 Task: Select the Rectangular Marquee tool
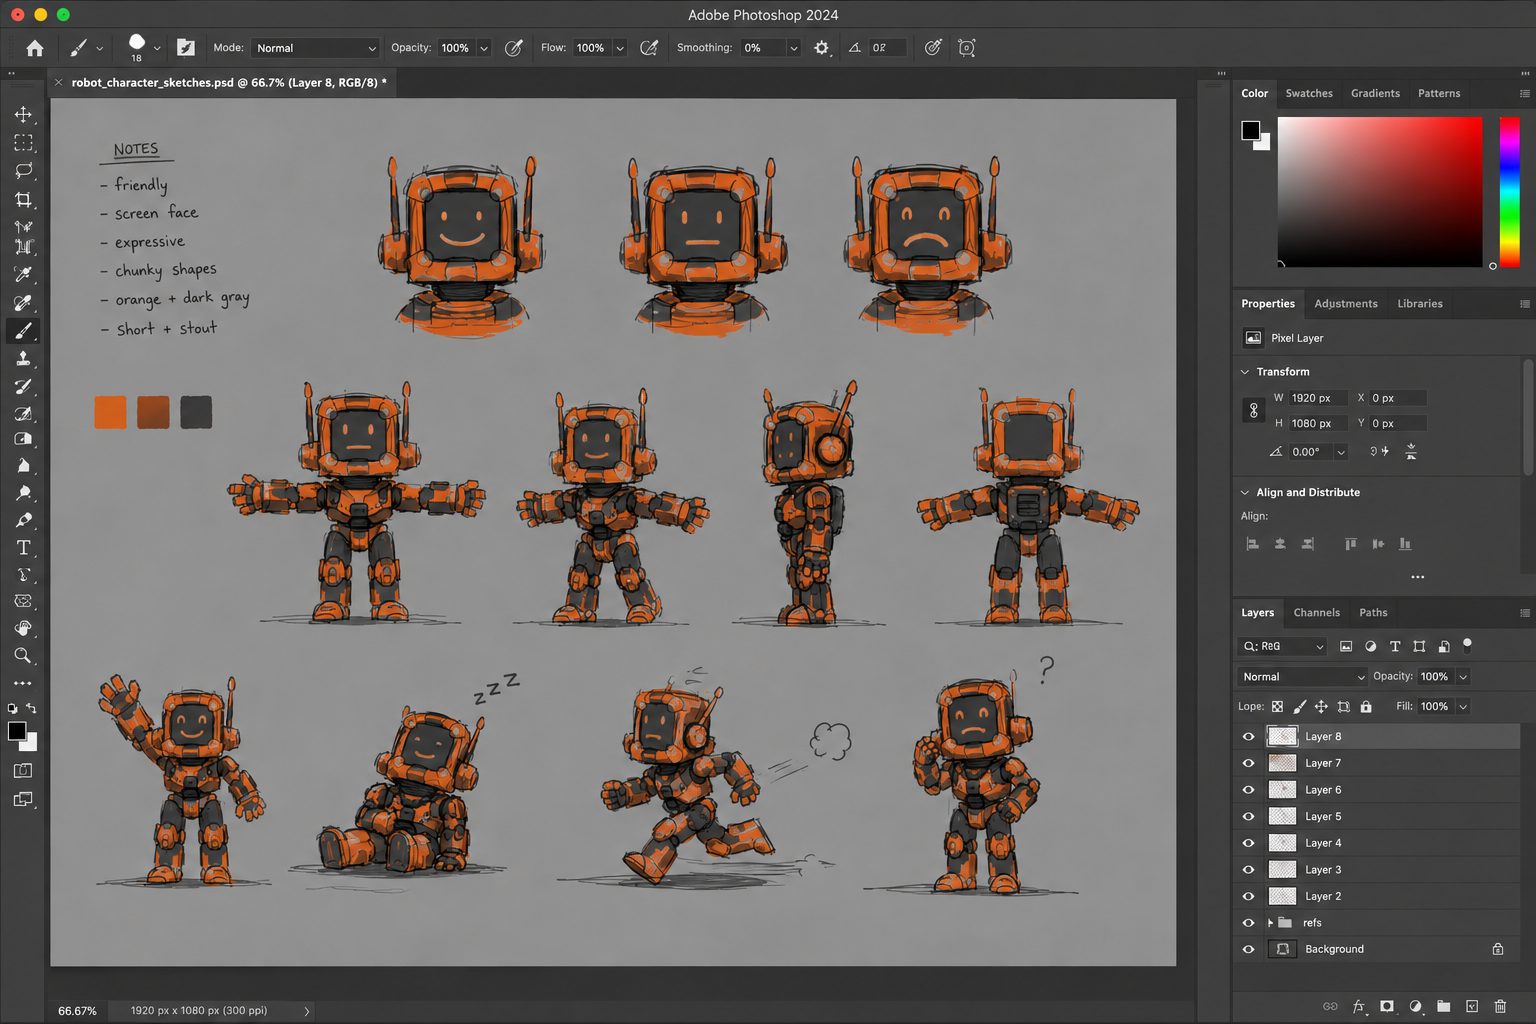click(23, 143)
